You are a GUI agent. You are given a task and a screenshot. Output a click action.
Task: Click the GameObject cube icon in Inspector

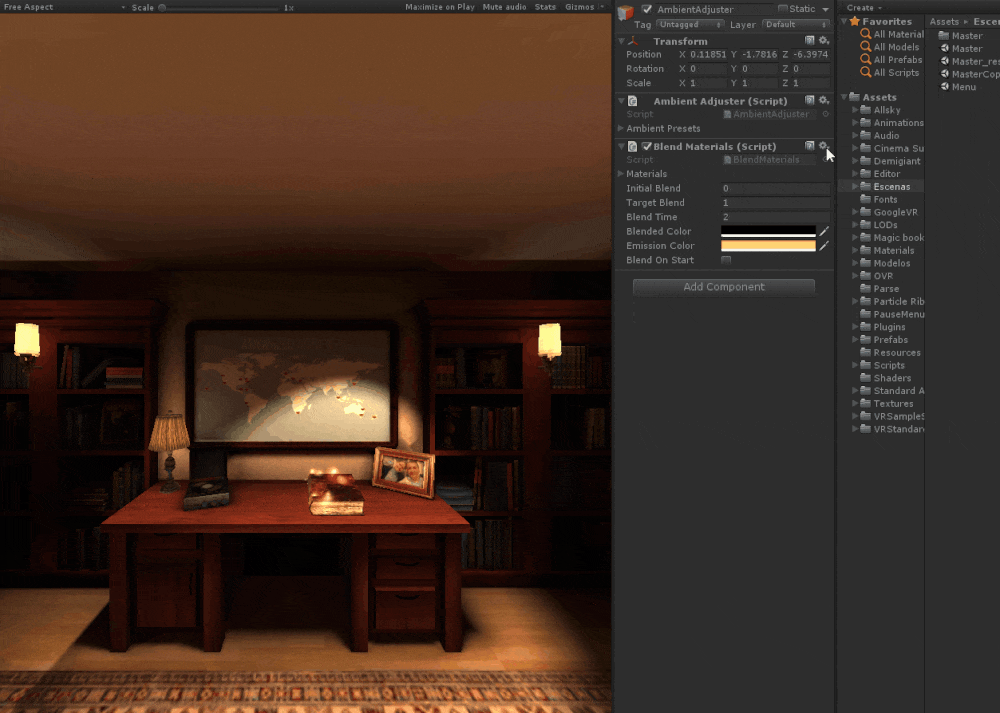626,11
